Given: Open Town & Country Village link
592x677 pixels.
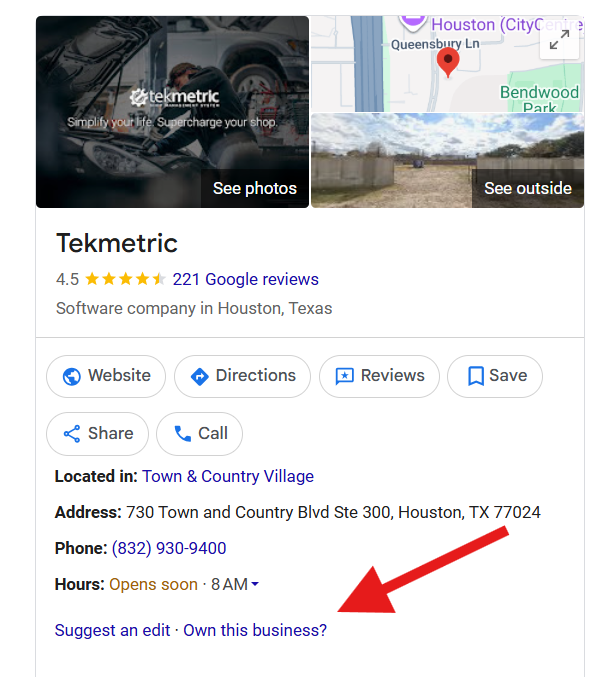Looking at the screenshot, I should coord(228,476).
